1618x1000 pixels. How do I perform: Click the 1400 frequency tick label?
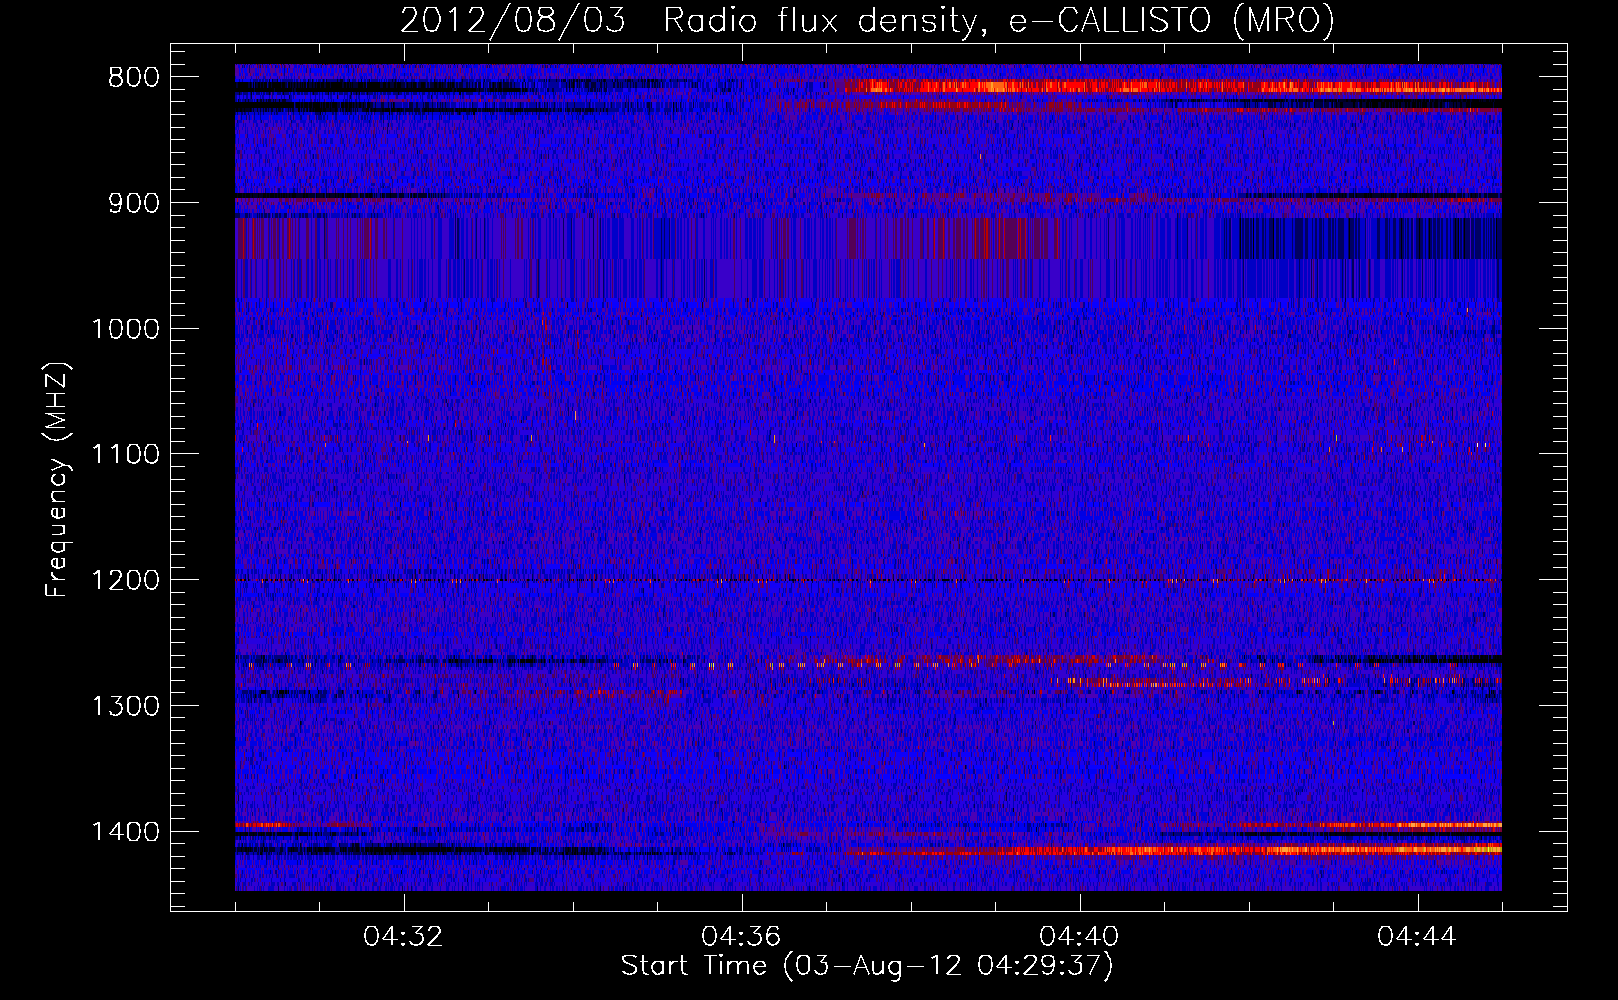click(125, 832)
